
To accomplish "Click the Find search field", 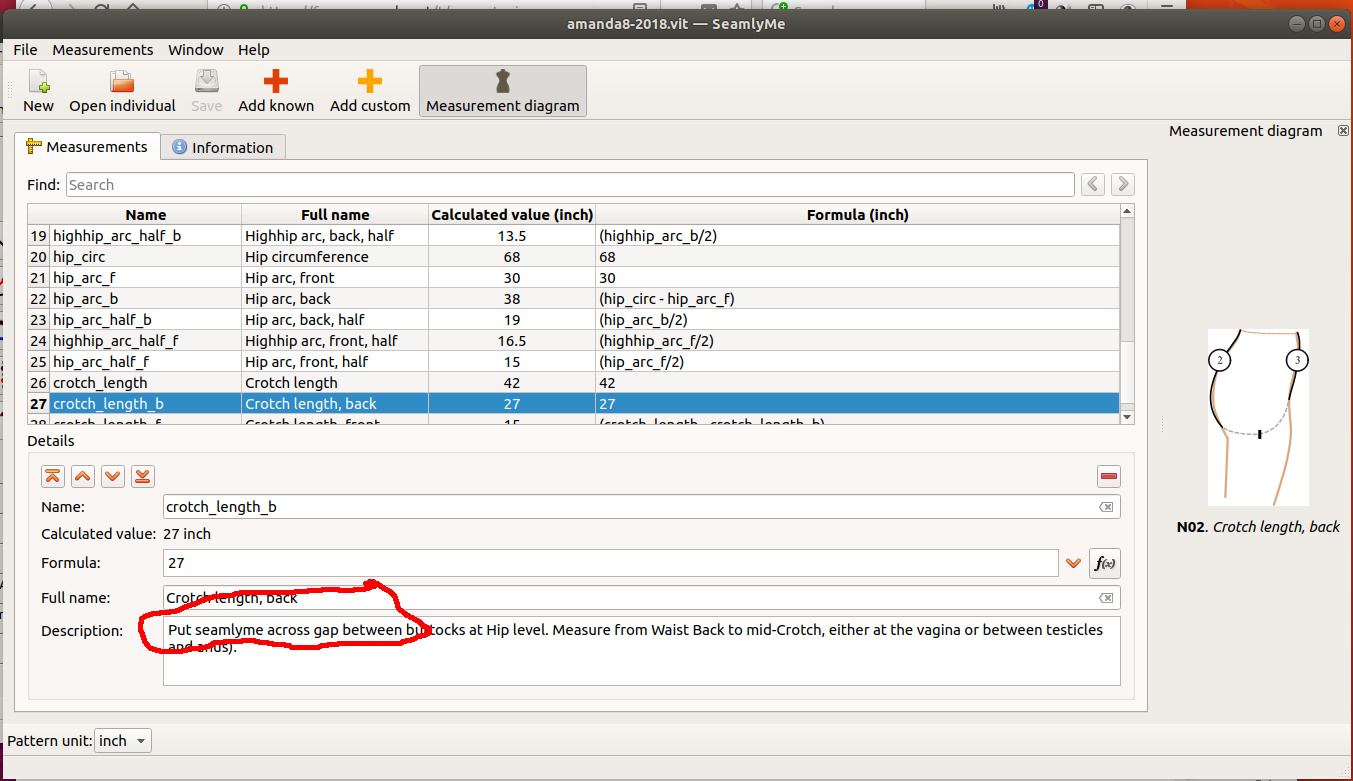I will pos(570,185).
